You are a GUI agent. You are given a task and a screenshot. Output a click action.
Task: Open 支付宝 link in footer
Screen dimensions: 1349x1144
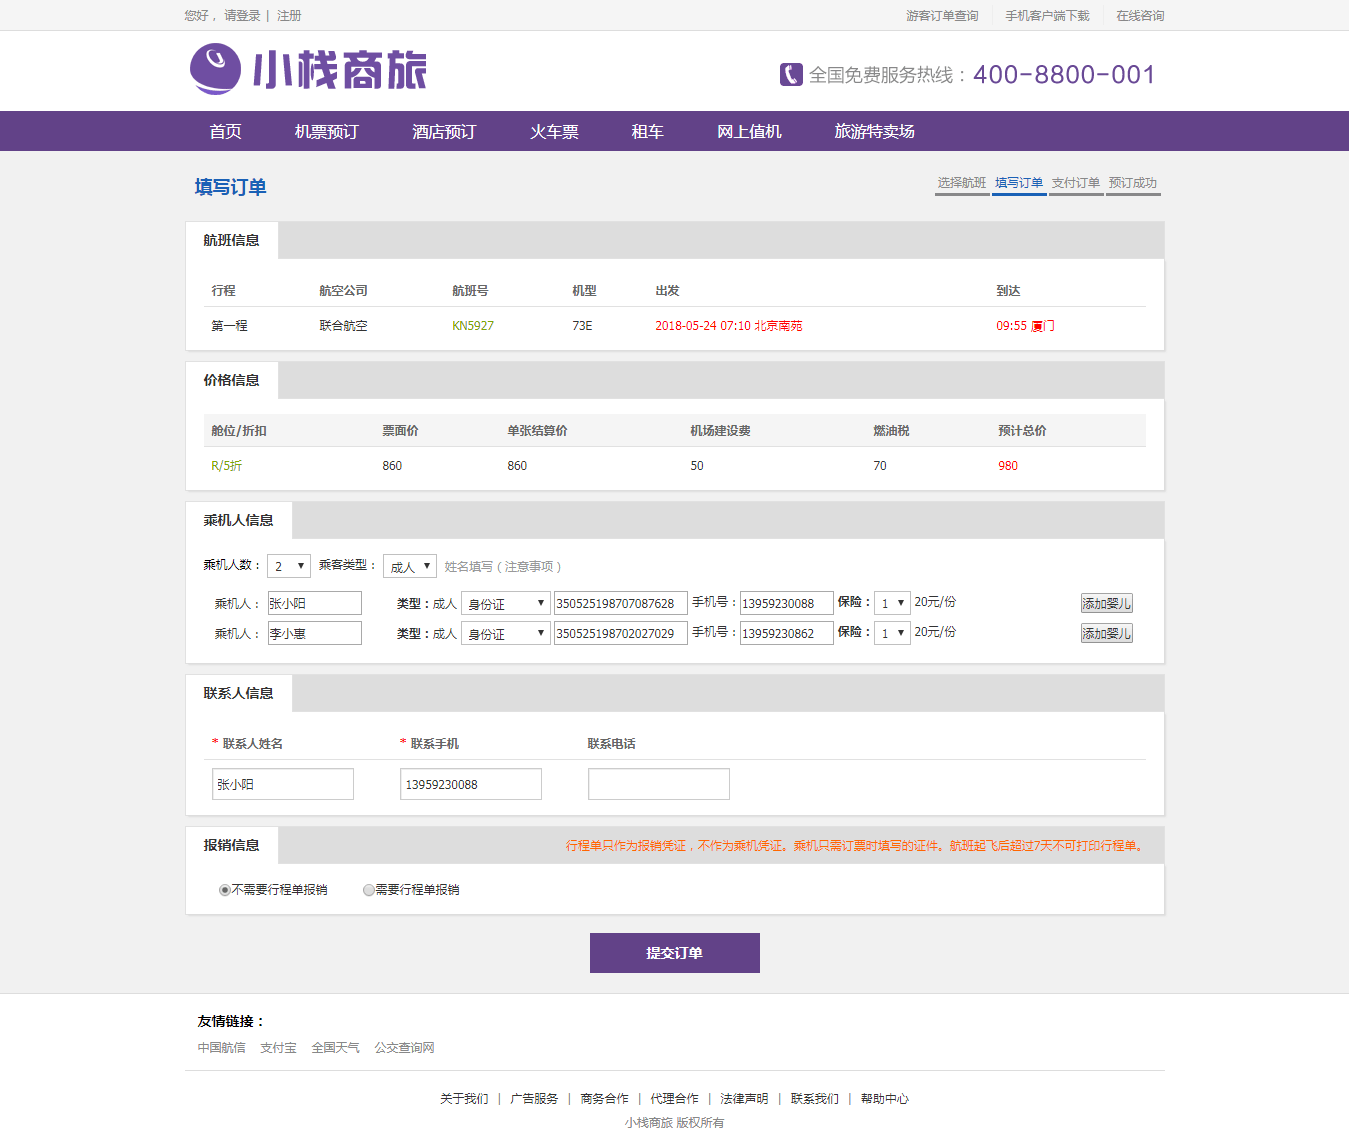(x=278, y=1048)
